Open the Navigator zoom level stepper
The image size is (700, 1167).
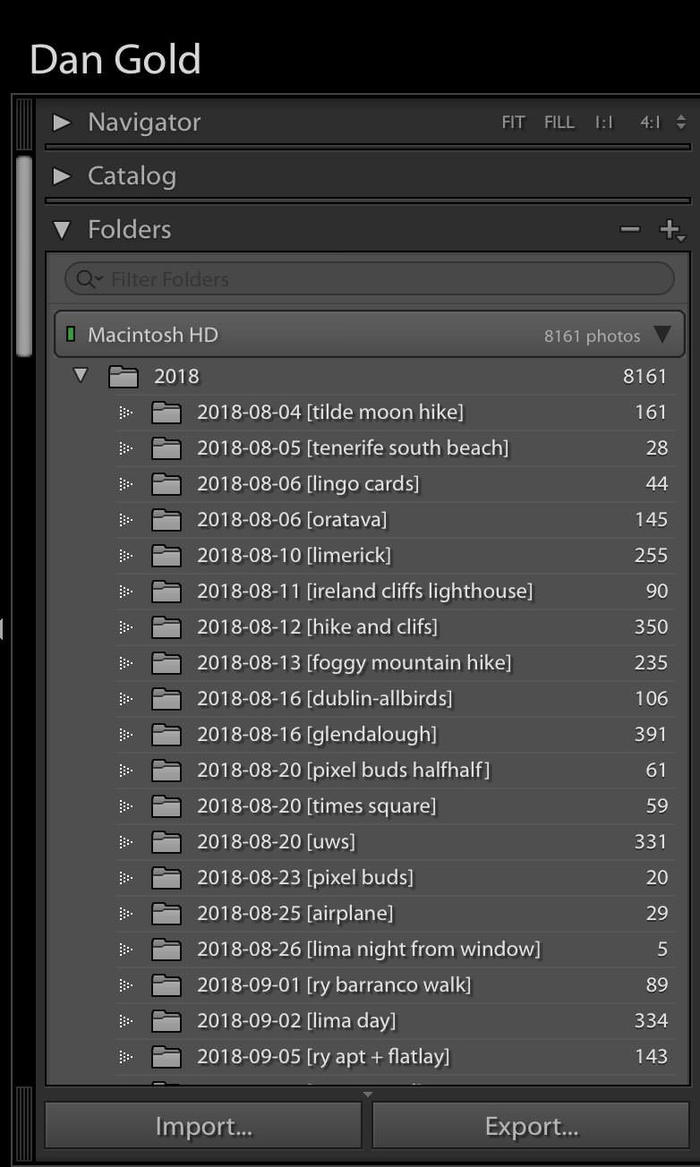(681, 123)
